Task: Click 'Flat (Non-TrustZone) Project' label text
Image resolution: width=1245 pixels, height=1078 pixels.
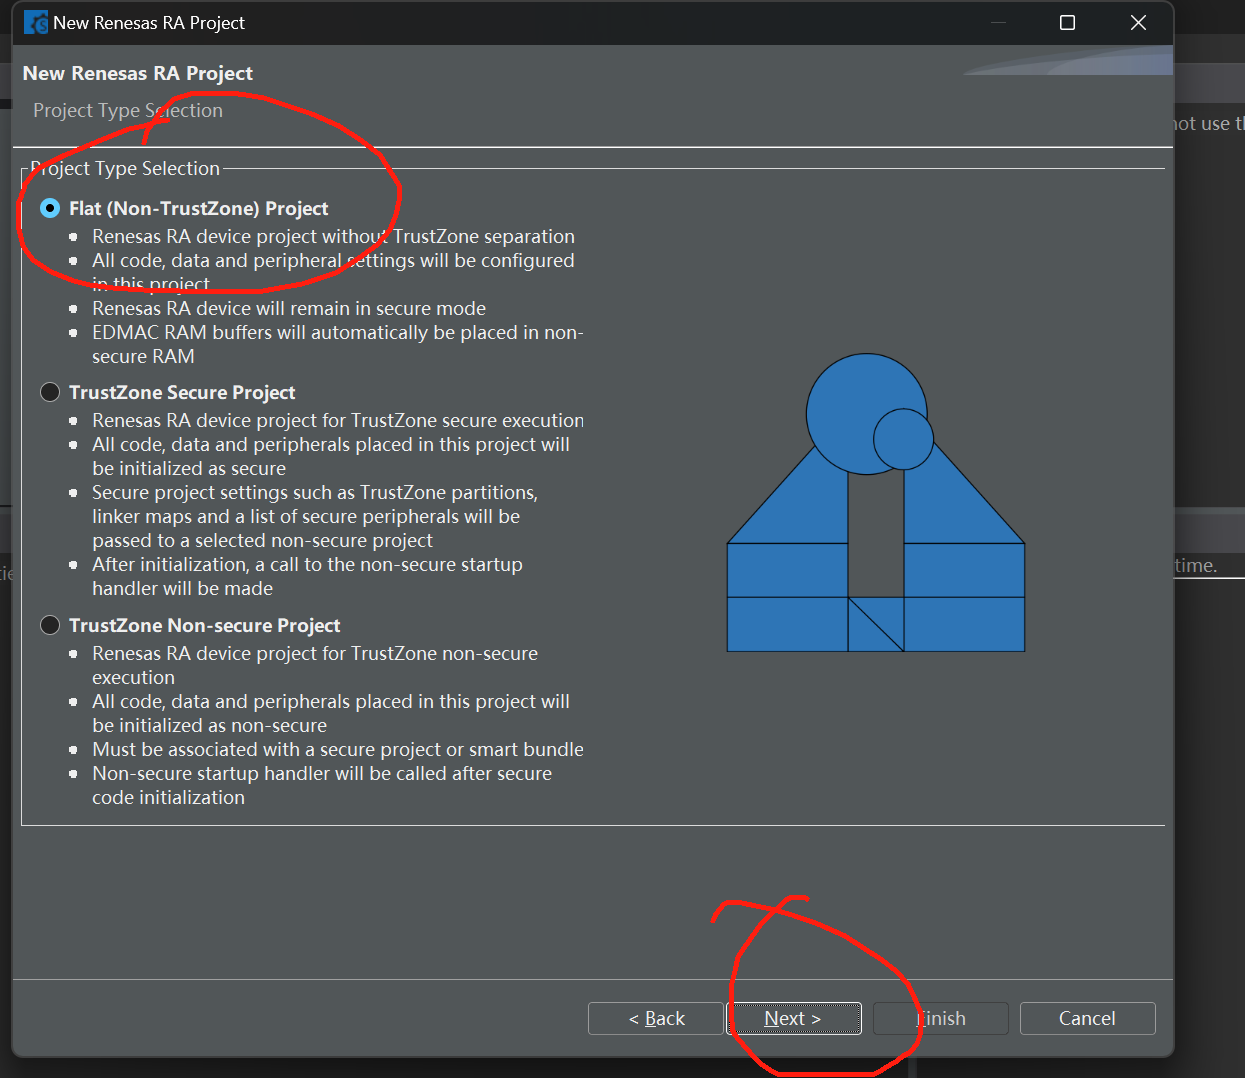Action: [x=199, y=208]
